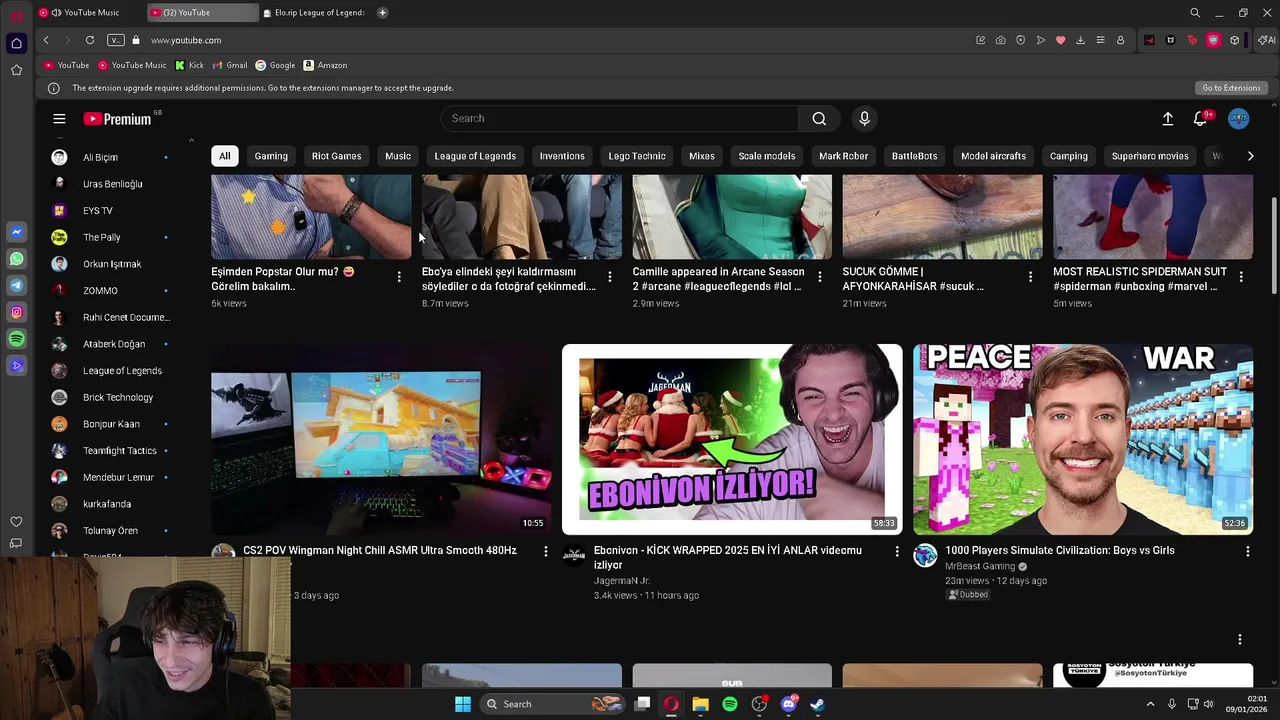This screenshot has height=720, width=1280.
Task: Open the bookmarks star in the Opera sidebar
Action: click(16, 70)
